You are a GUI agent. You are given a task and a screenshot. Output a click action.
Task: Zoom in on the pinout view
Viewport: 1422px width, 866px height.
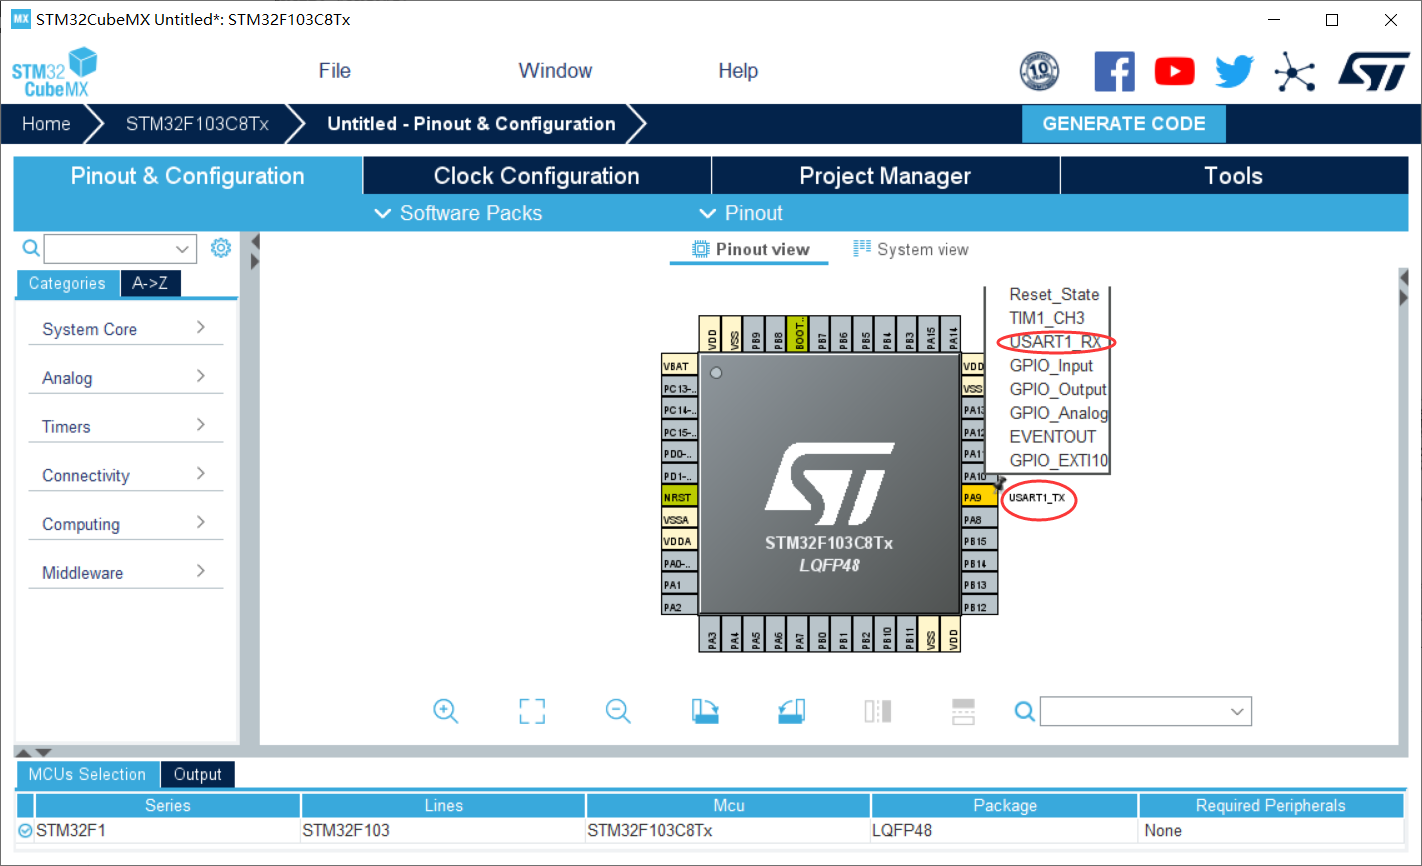point(446,711)
